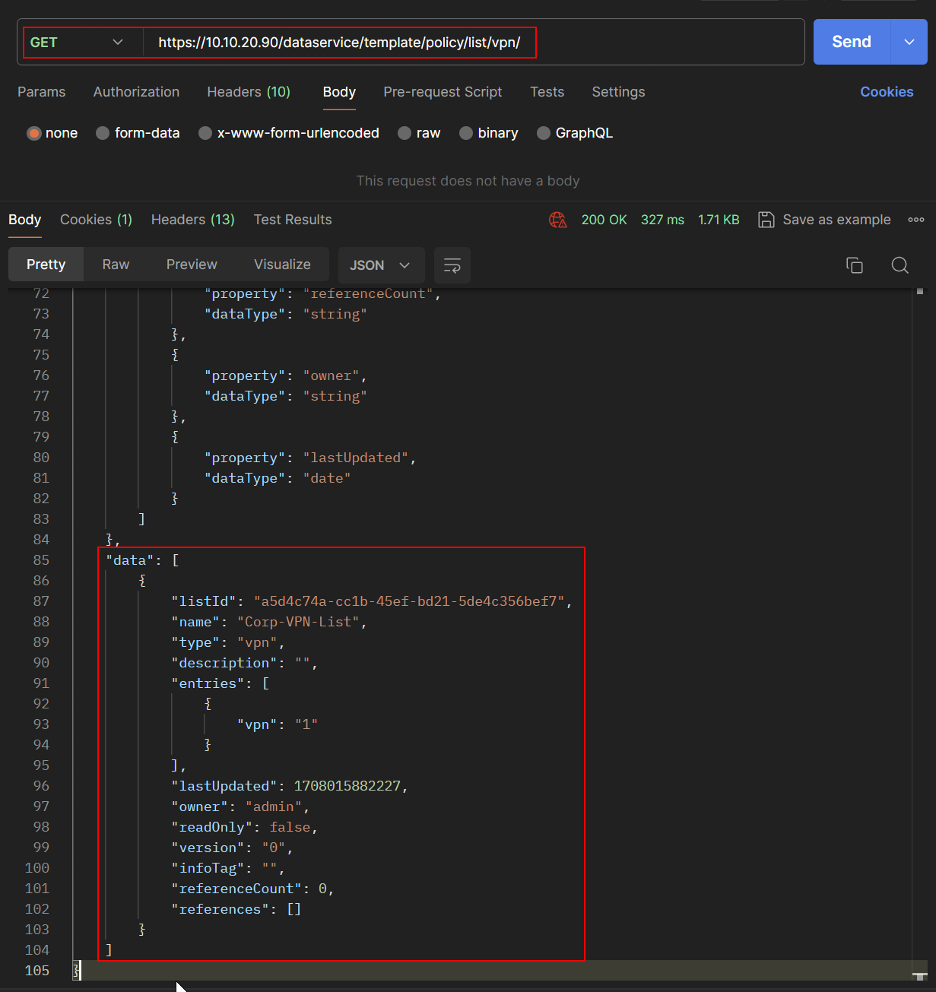
Task: Copy the response body to clipboard
Action: (855, 265)
